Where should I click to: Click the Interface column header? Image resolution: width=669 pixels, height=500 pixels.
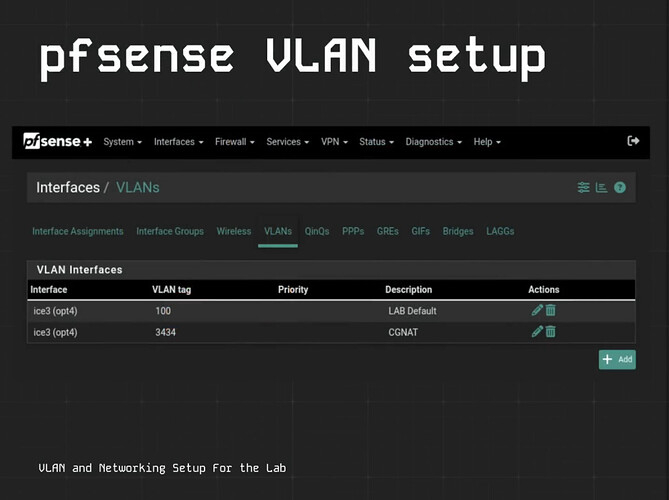pos(49,290)
